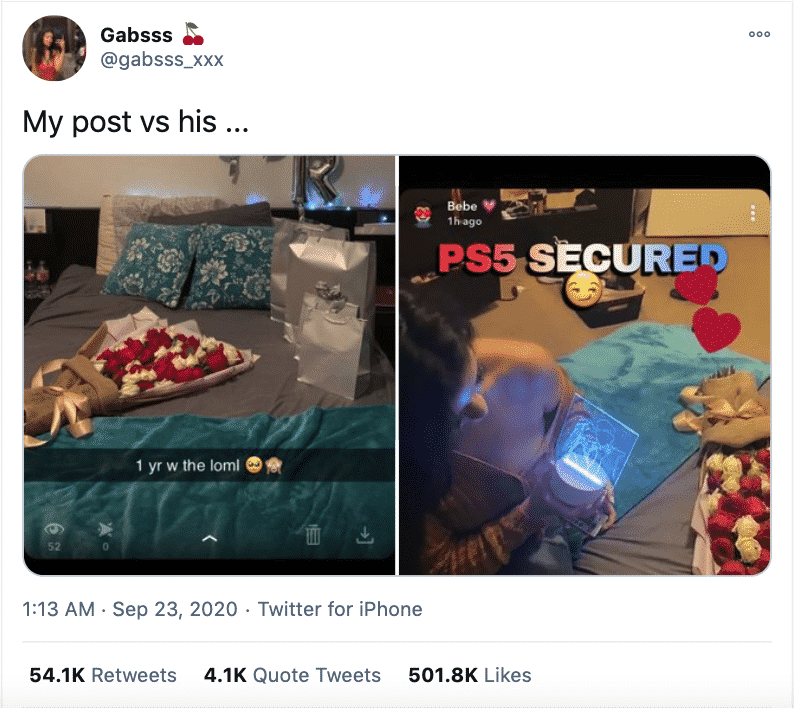Screen dimensions: 794x708
Task: Click the smiling emoji sticker on the snap
Action: coord(583,289)
